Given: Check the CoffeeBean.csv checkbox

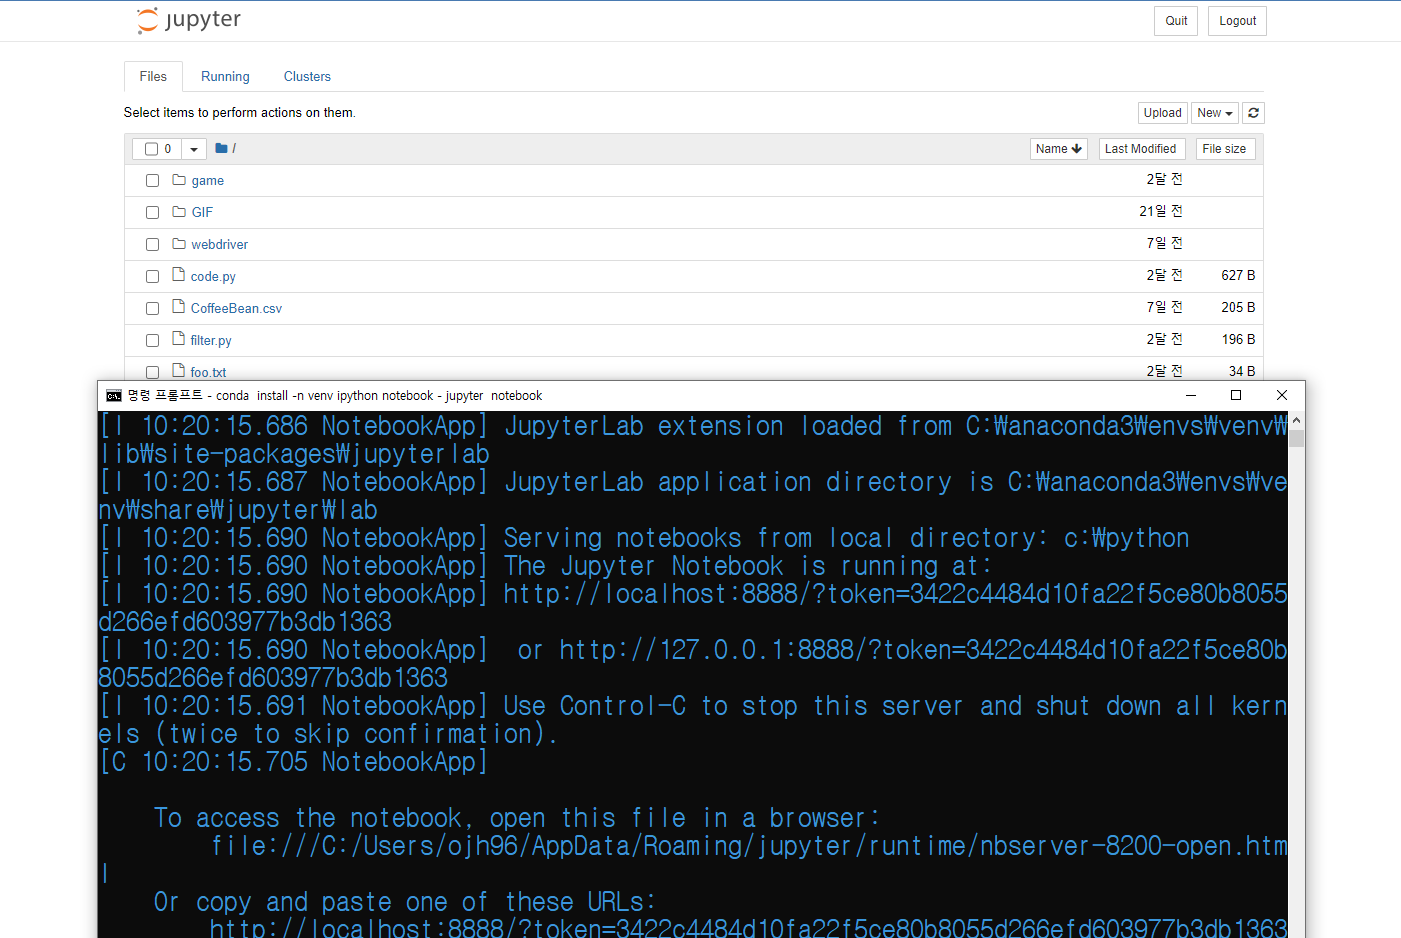Looking at the screenshot, I should [x=152, y=309].
